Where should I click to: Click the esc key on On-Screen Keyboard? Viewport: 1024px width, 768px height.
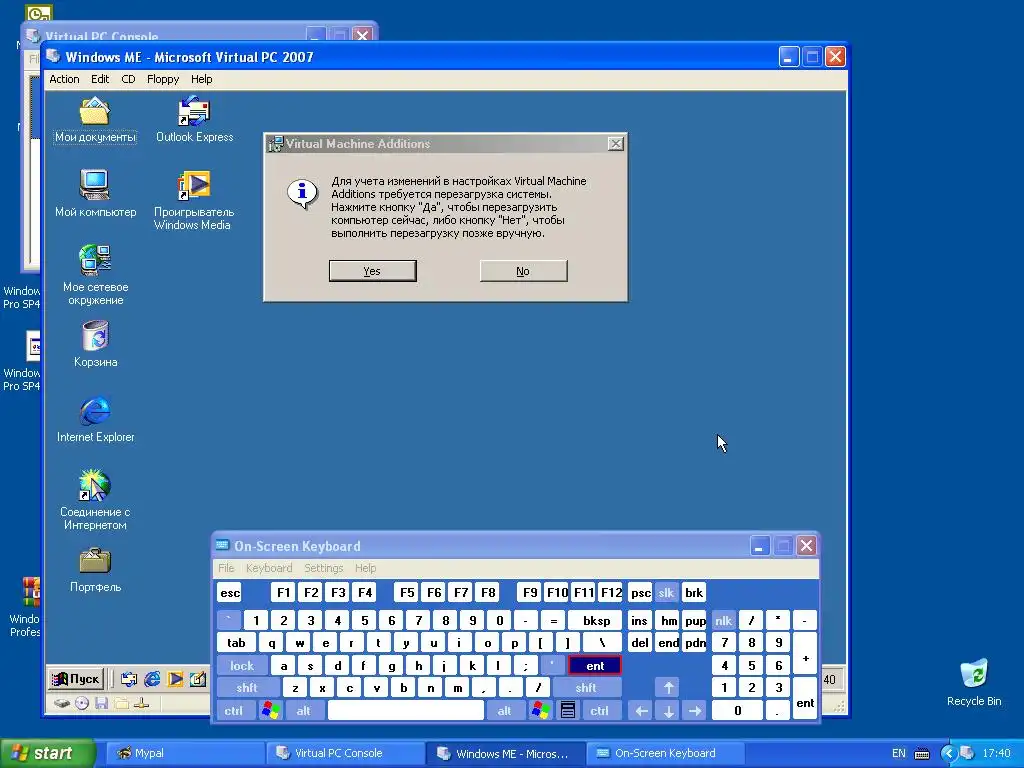pos(230,592)
